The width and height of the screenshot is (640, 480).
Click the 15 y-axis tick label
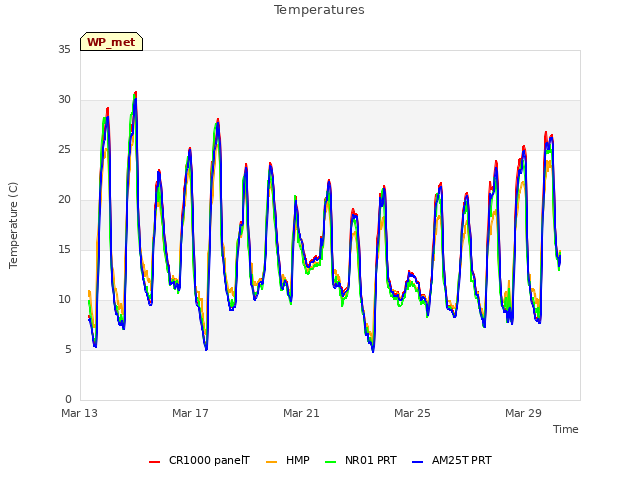64,250
